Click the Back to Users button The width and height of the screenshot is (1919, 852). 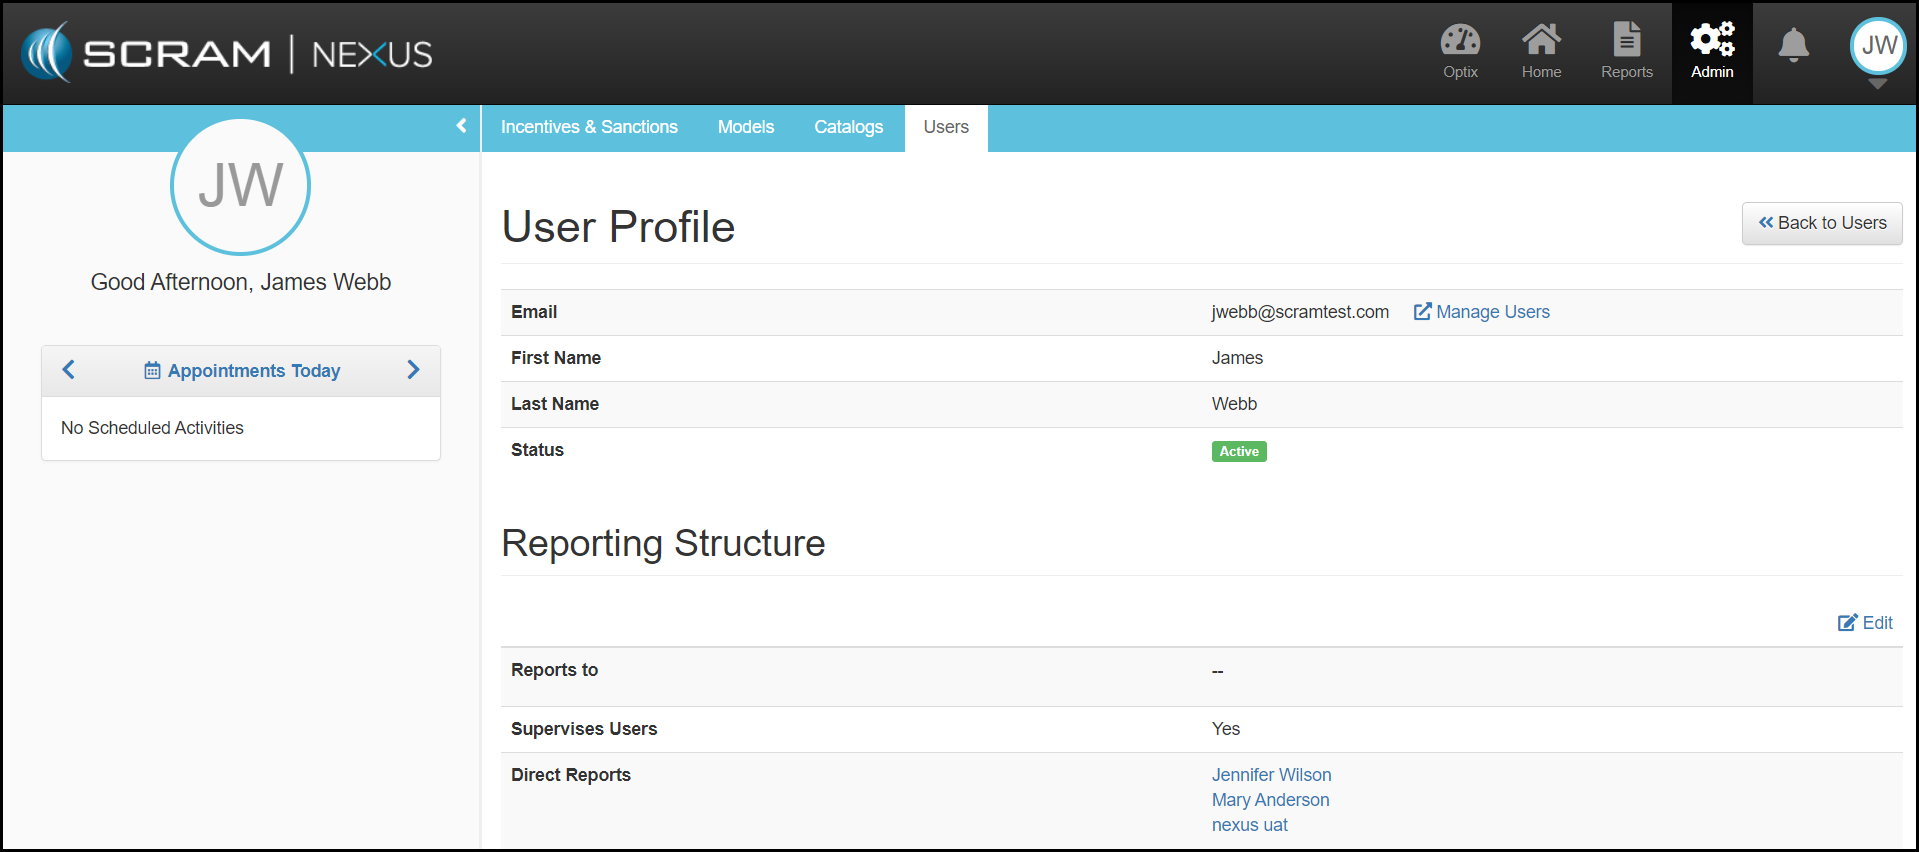pos(1821,223)
